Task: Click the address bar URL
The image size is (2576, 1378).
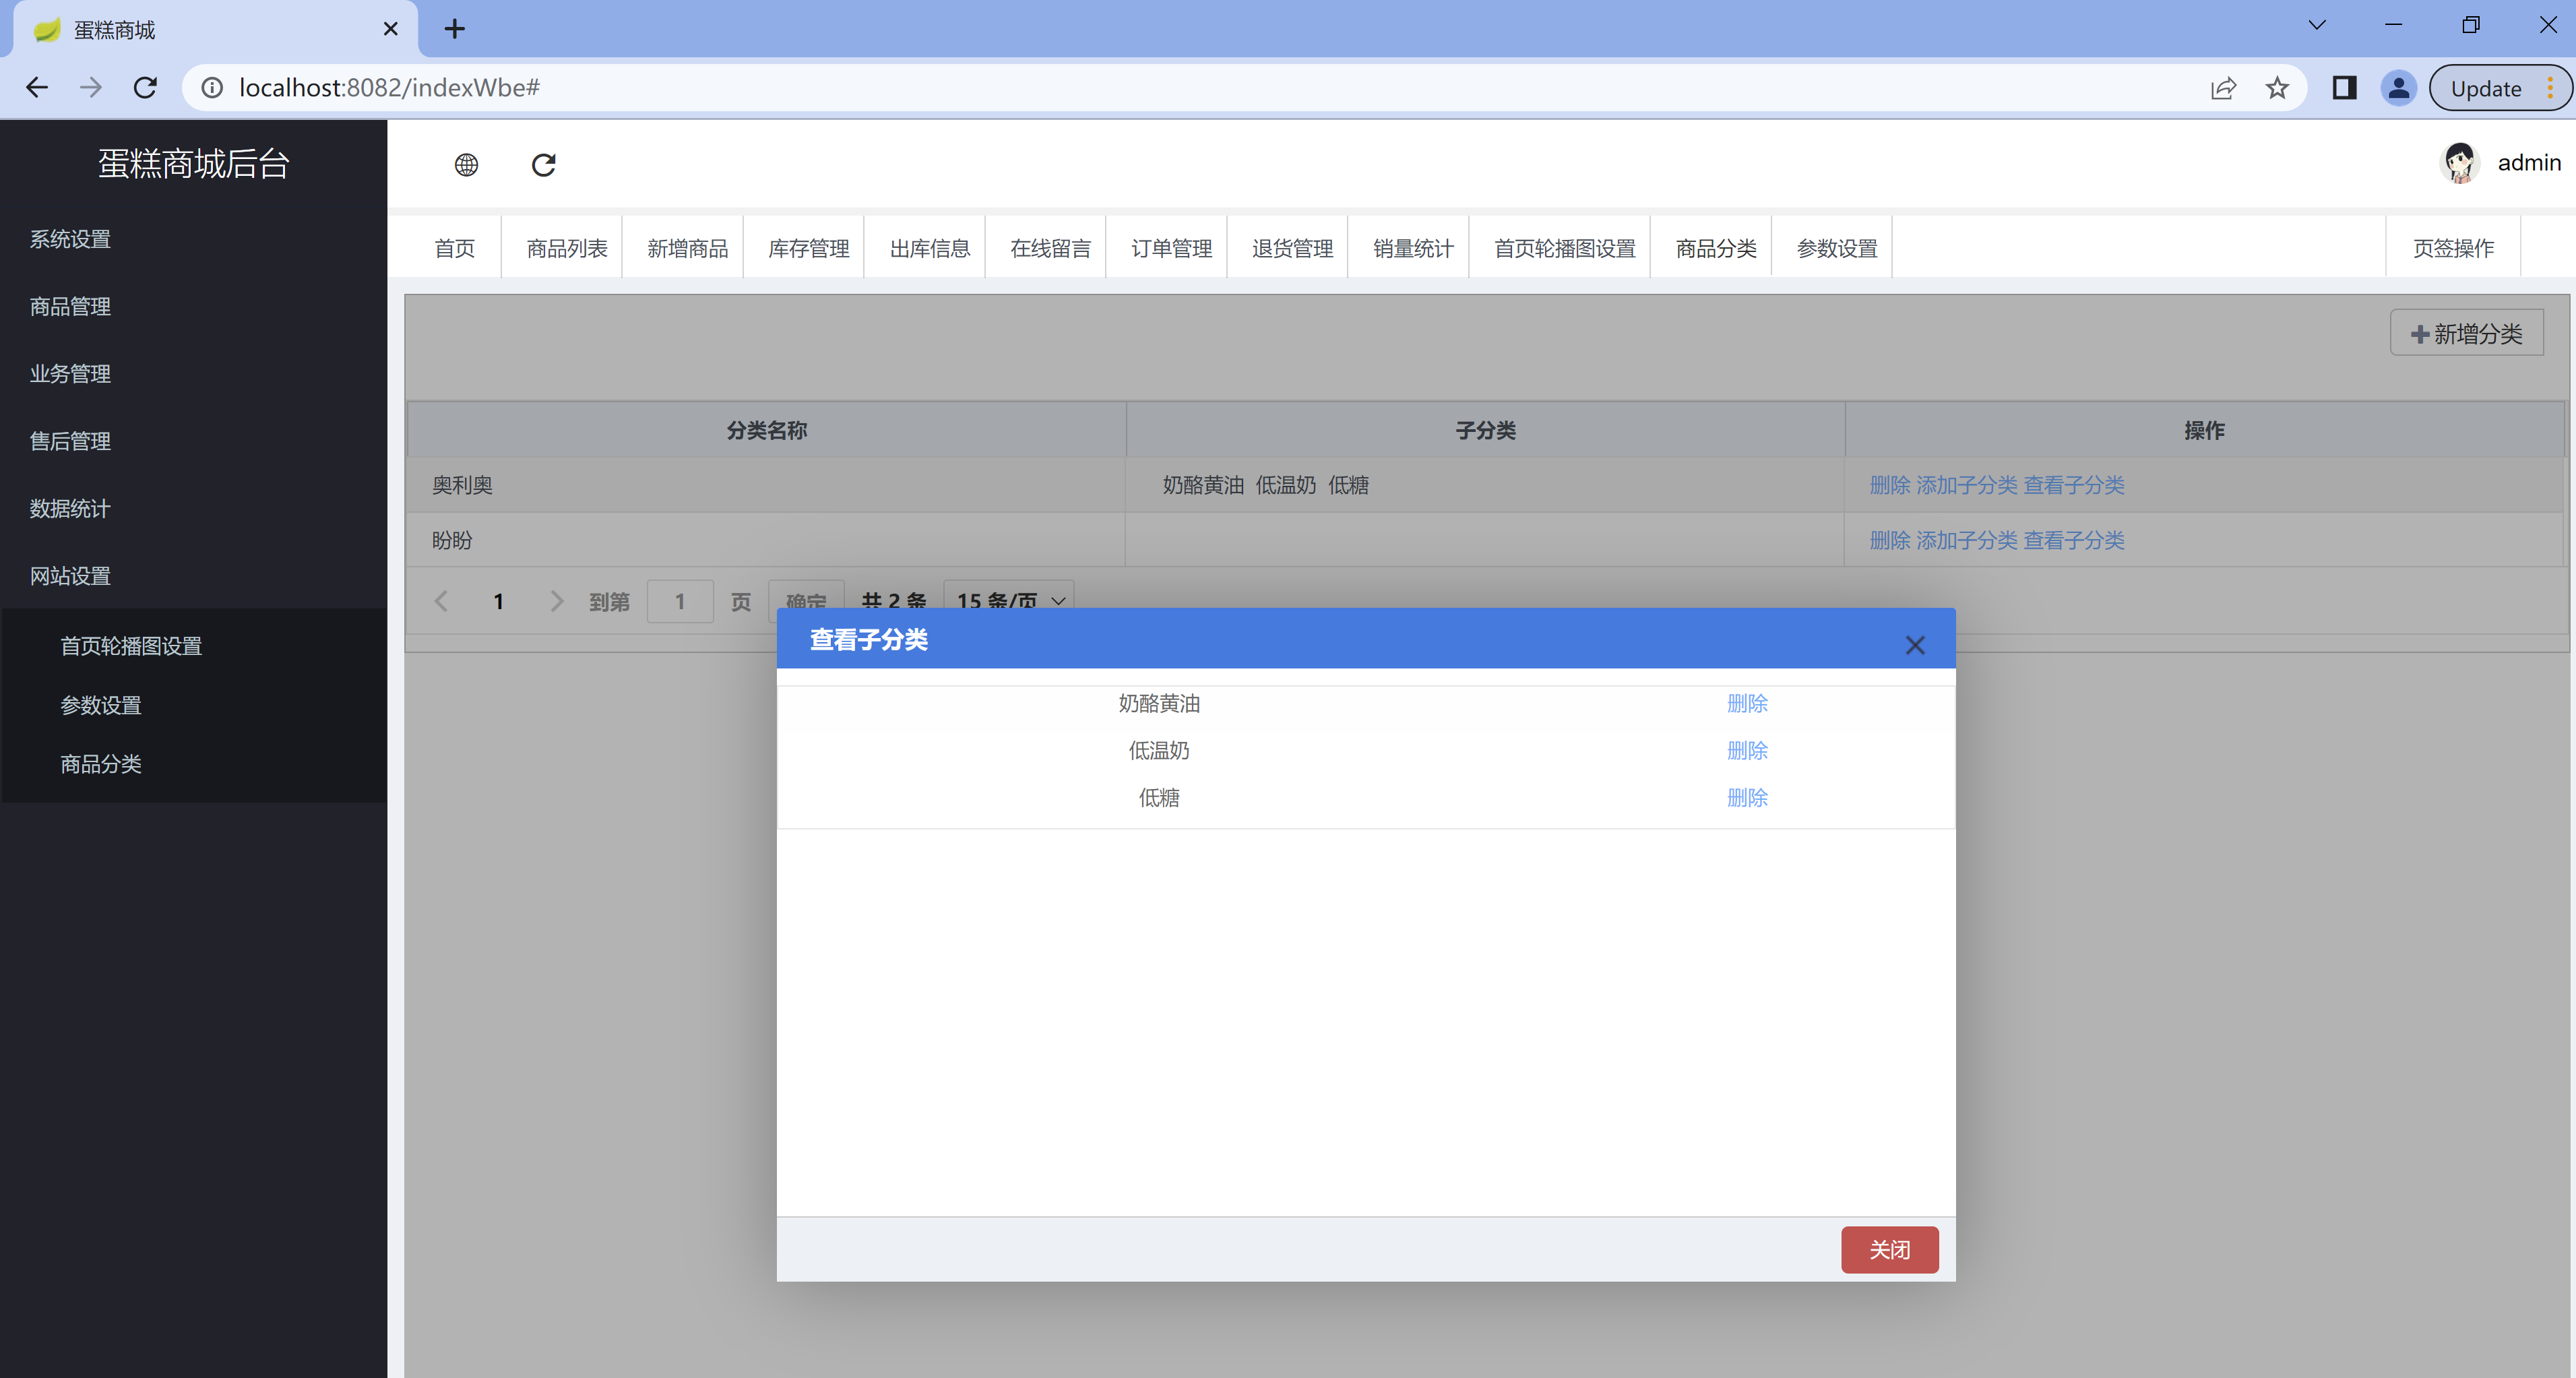Action: pos(389,88)
